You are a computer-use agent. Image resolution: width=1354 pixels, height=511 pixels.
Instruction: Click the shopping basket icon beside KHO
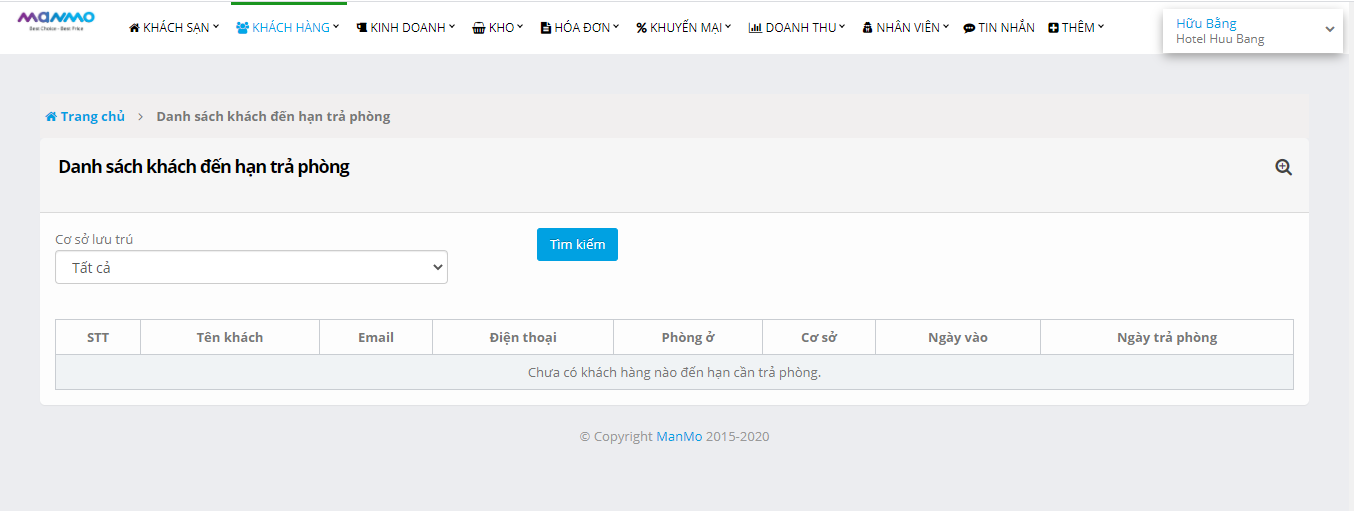[479, 28]
